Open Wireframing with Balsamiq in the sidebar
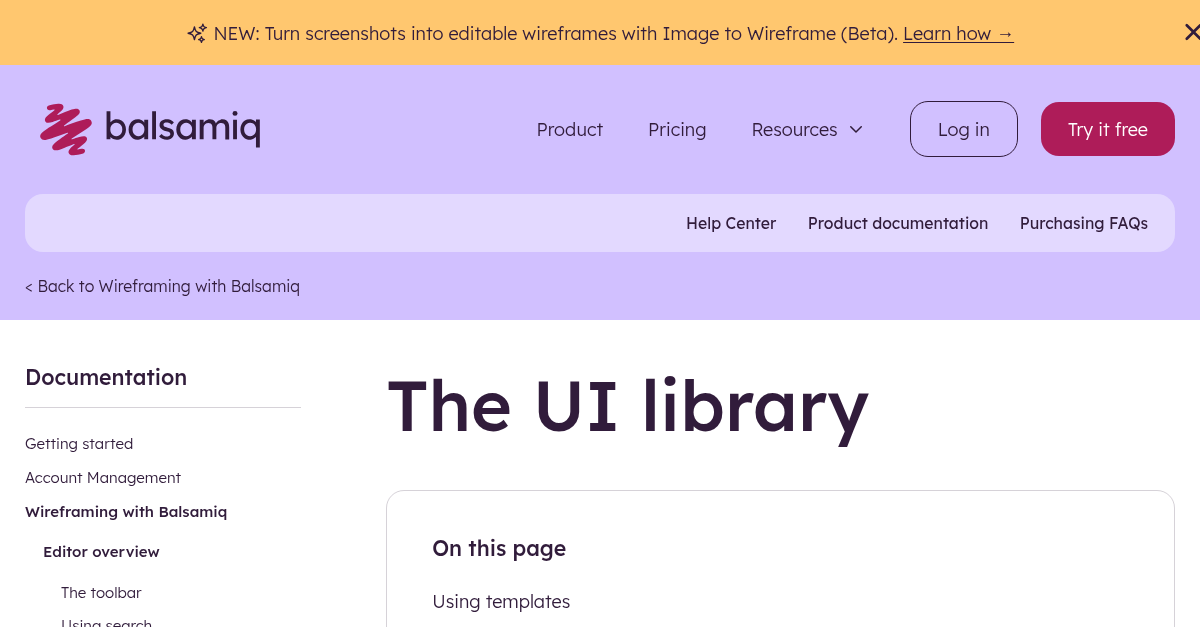Image resolution: width=1200 pixels, height=627 pixels. click(126, 511)
